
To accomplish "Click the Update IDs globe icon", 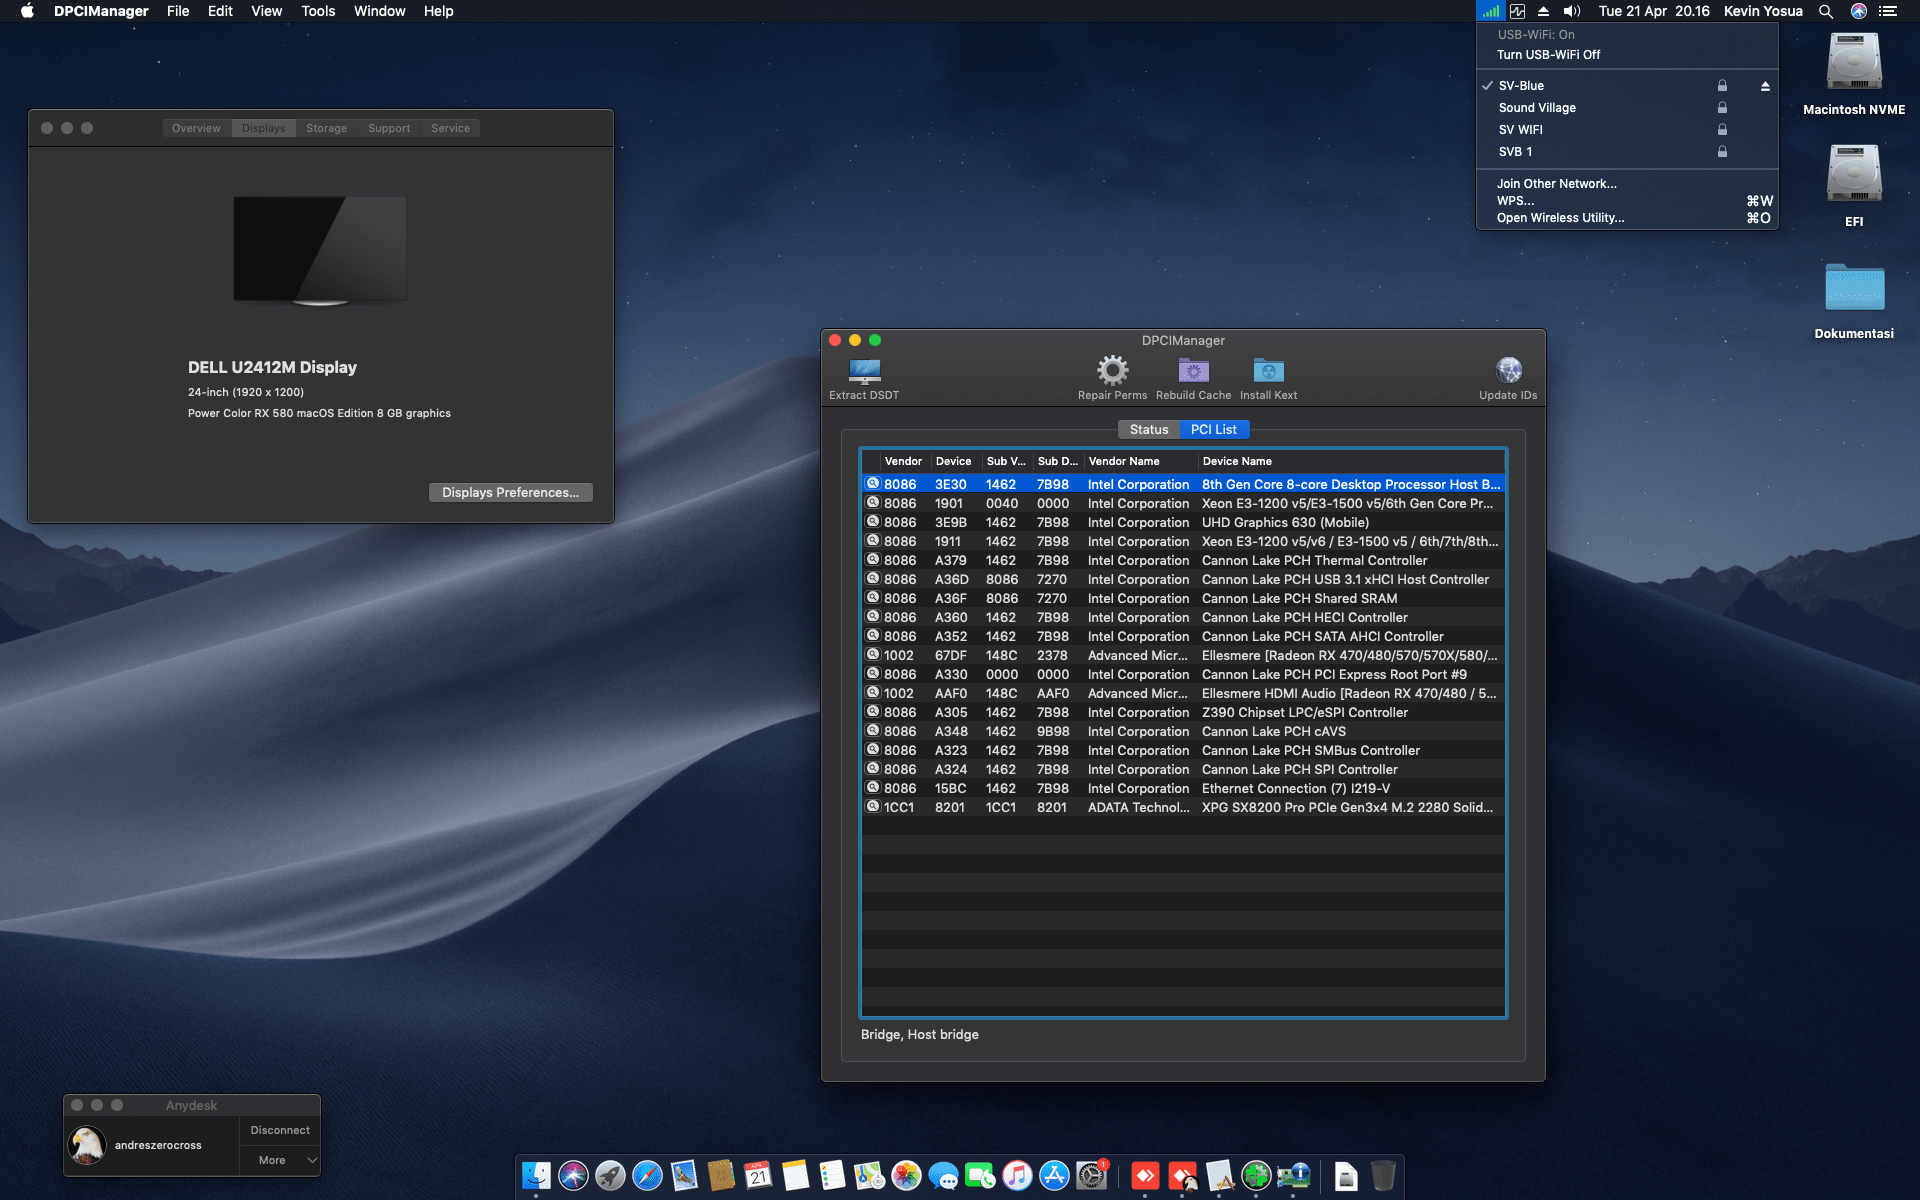I will click(1508, 371).
